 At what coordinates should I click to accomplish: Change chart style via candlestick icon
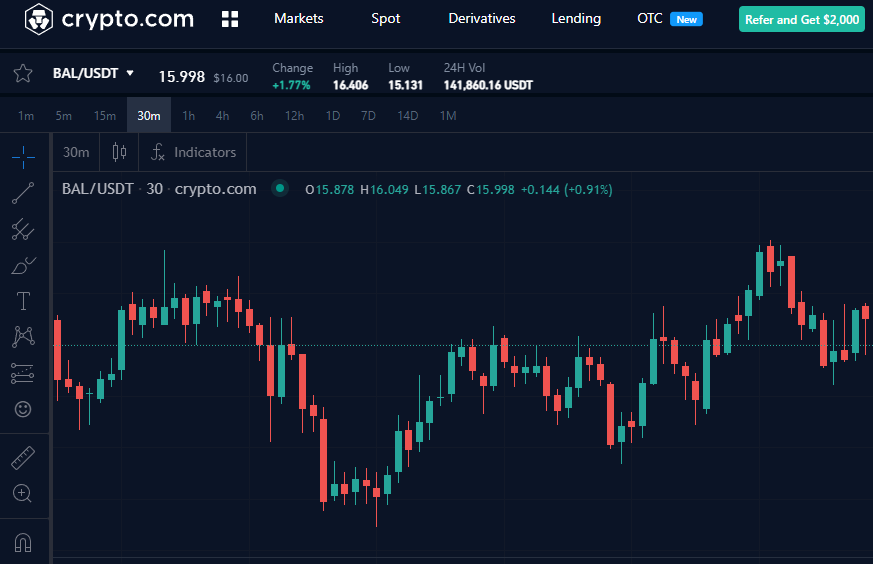coord(119,152)
